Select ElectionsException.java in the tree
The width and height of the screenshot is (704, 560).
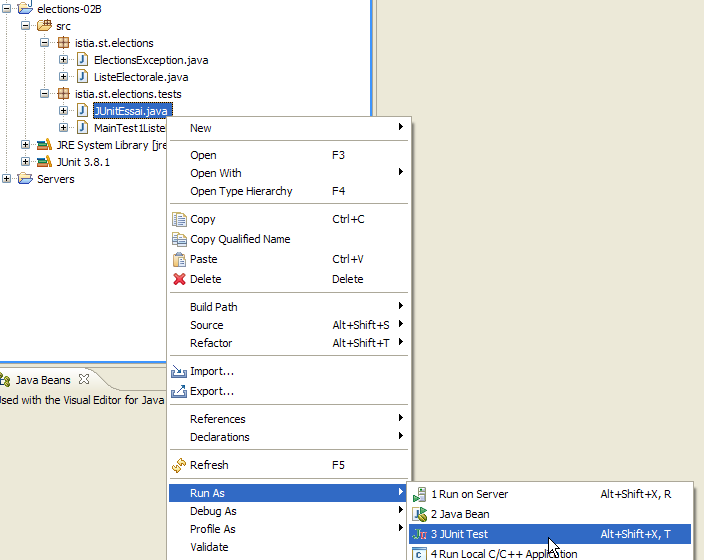pyautogui.click(x=150, y=60)
